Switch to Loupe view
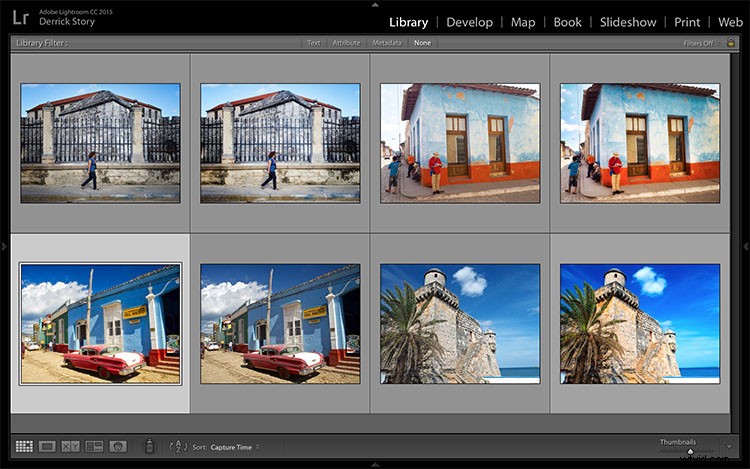The width and height of the screenshot is (750, 469). point(47,447)
